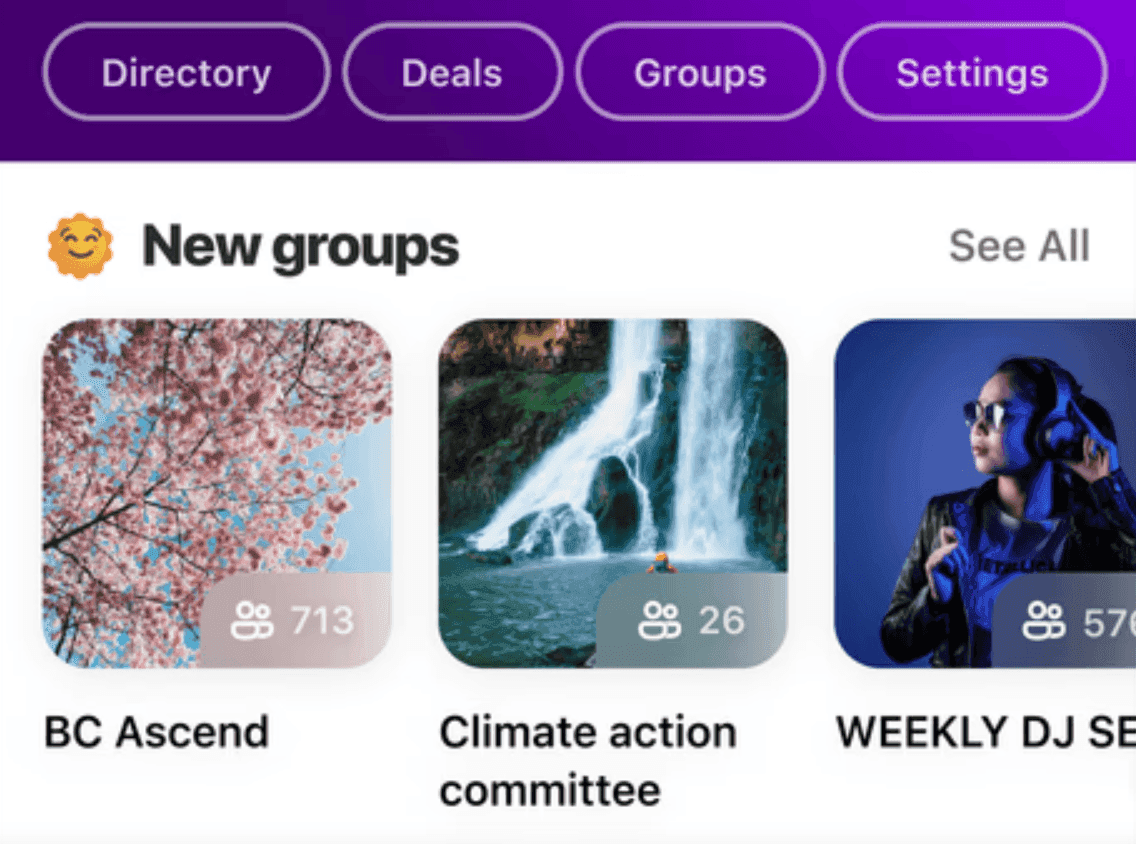Open the Groups navigation item
Image resolution: width=1136 pixels, height=844 pixels.
700,71
